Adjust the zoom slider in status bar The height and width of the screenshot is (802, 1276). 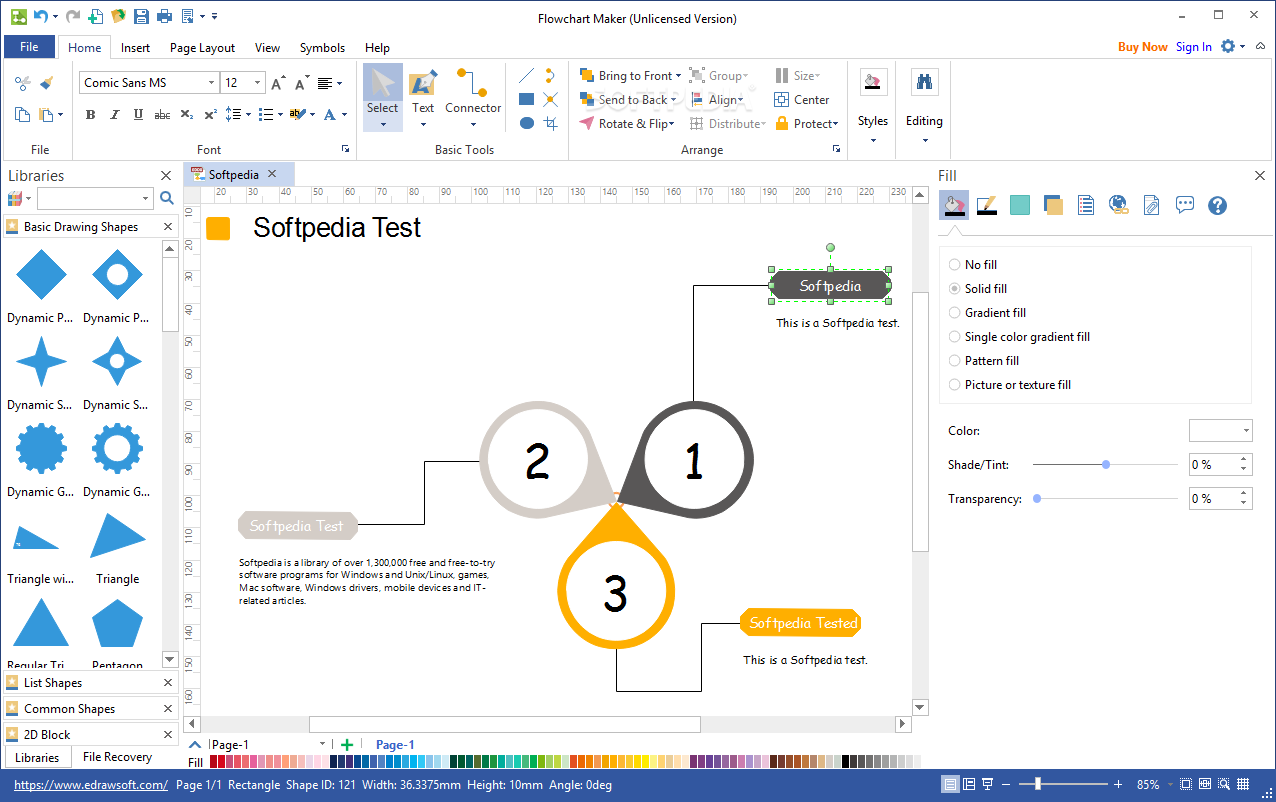tap(1040, 785)
